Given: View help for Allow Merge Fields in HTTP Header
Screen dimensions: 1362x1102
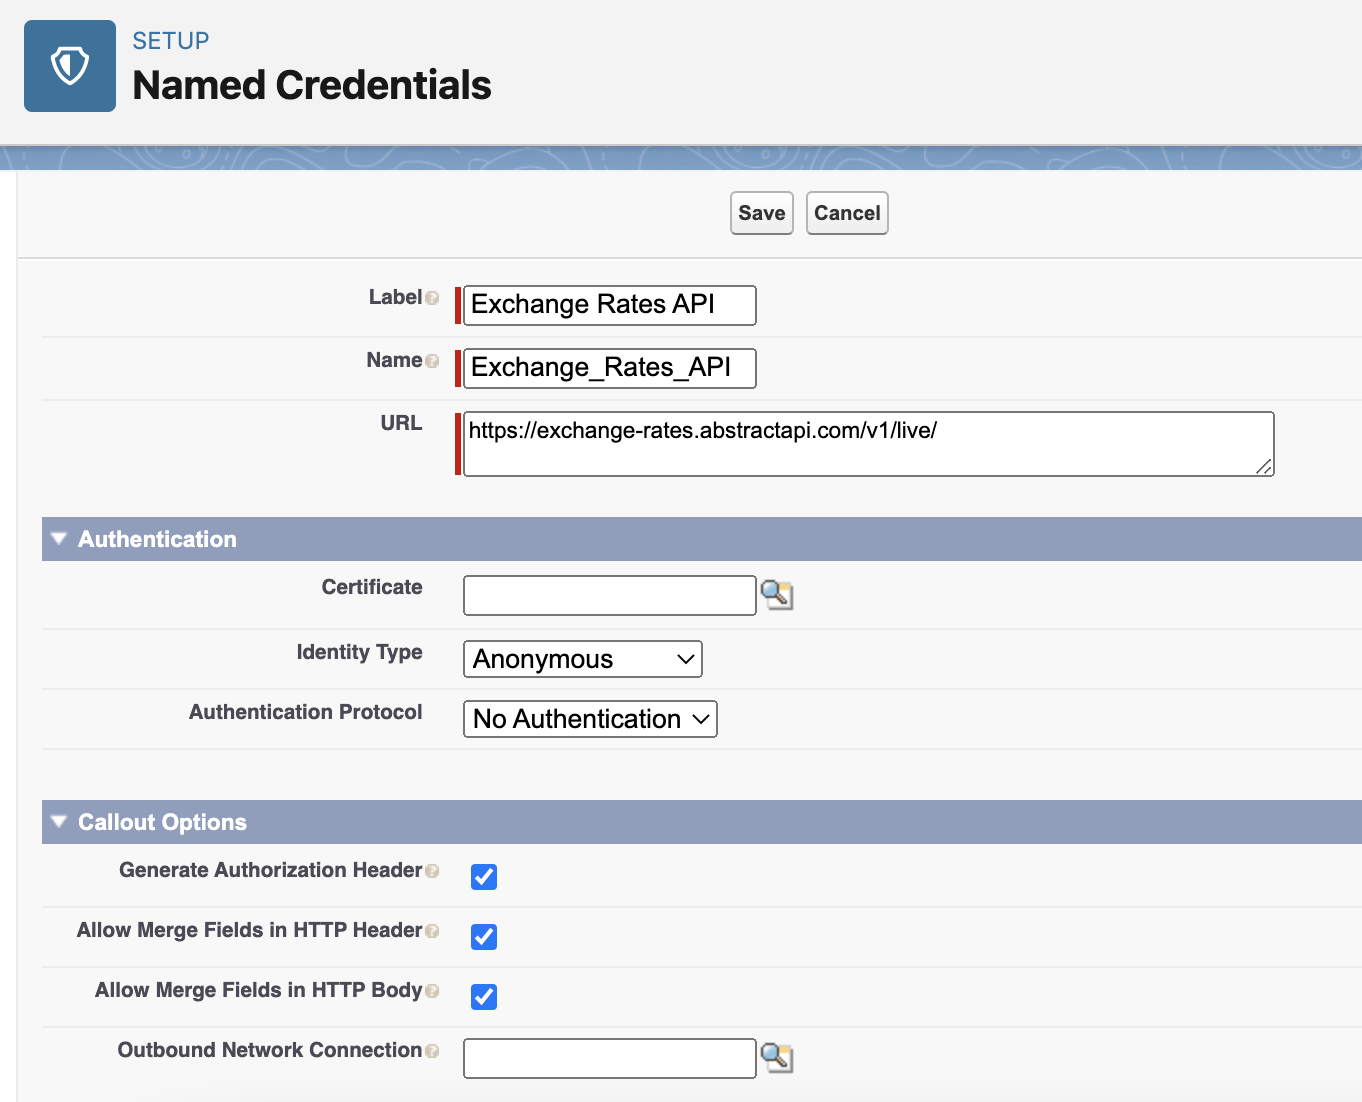Looking at the screenshot, I should (x=435, y=931).
